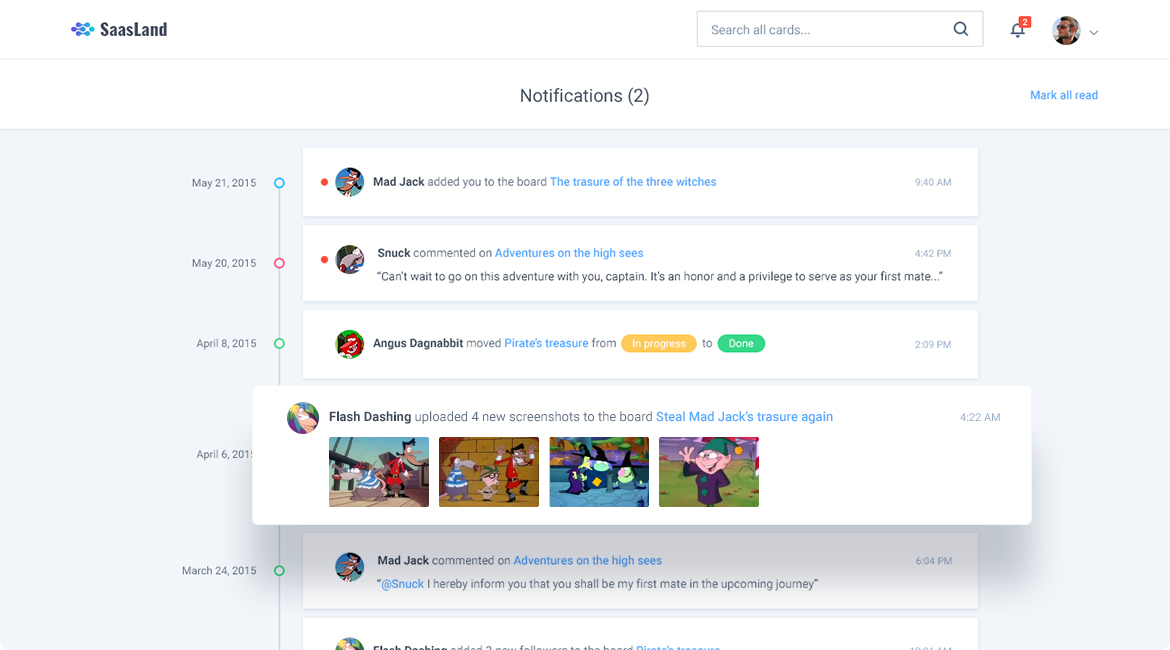This screenshot has width=1170, height=650.
Task: Open the first pirate ship screenshot thumbnail
Action: point(379,472)
